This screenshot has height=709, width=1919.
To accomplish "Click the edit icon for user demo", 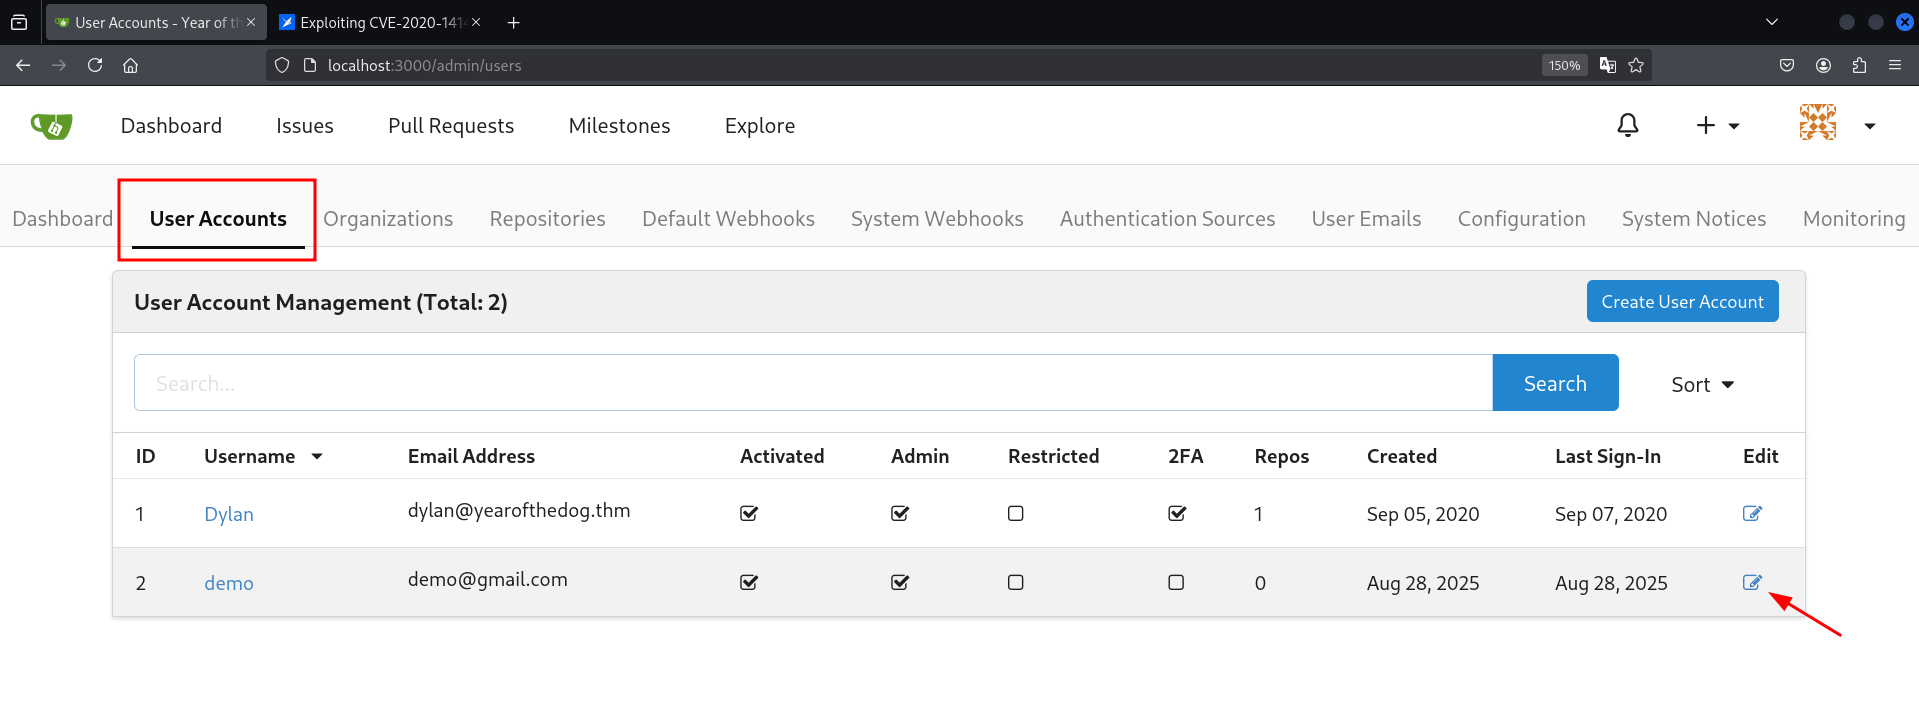I will (1751, 582).
